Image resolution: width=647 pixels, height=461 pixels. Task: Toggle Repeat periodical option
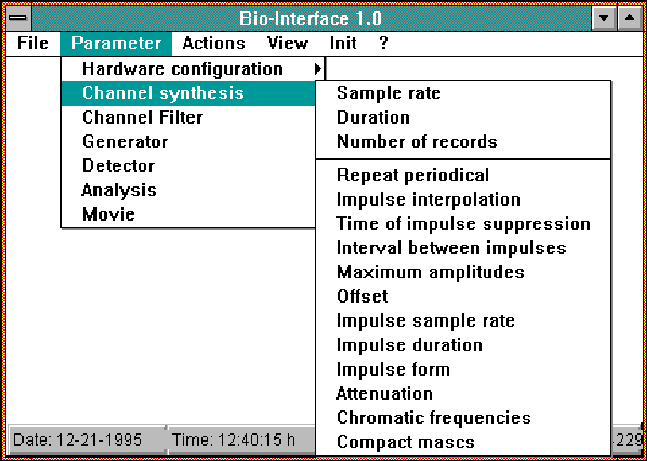pos(413,175)
